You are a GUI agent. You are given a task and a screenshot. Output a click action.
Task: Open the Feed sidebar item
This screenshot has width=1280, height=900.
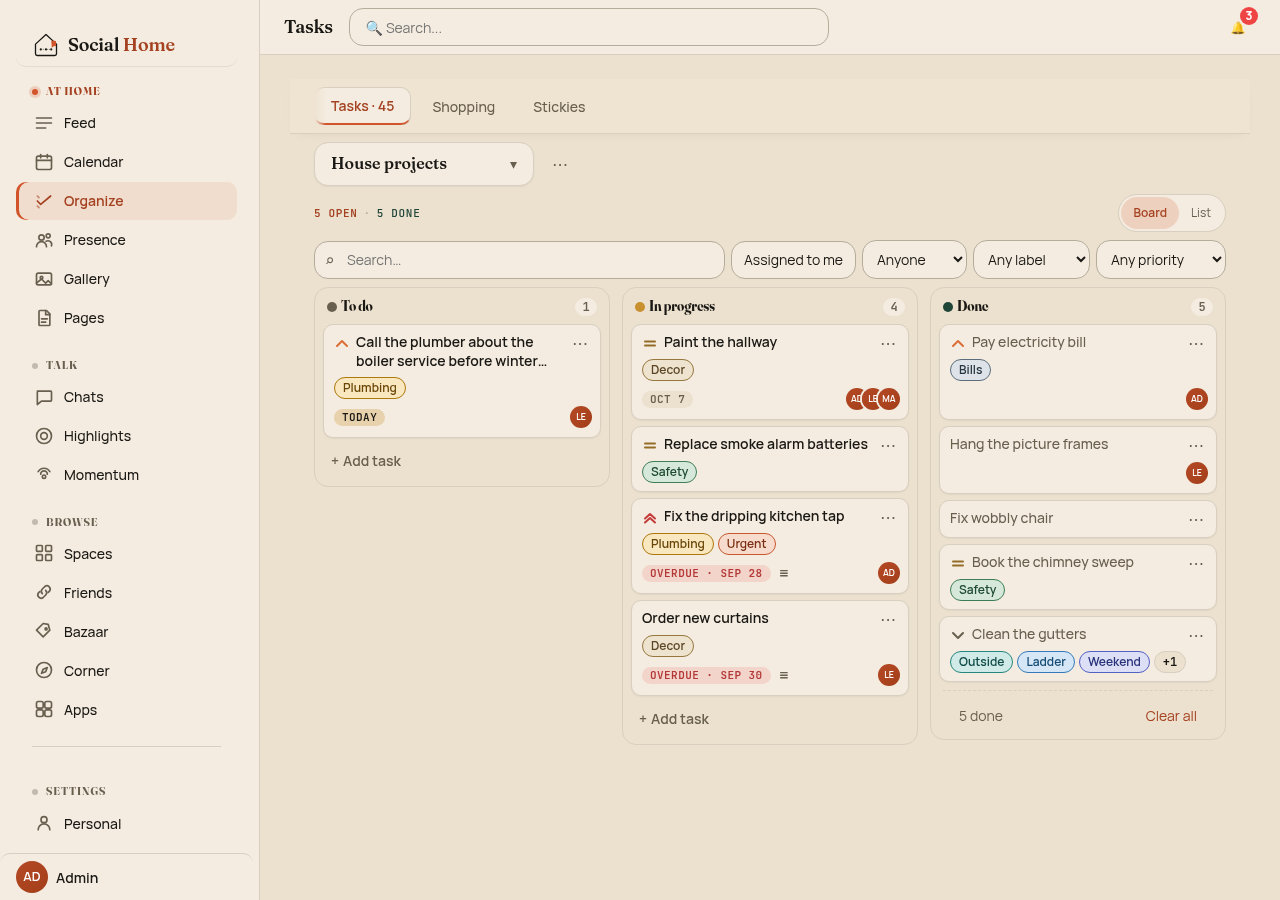pyautogui.click(x=126, y=123)
